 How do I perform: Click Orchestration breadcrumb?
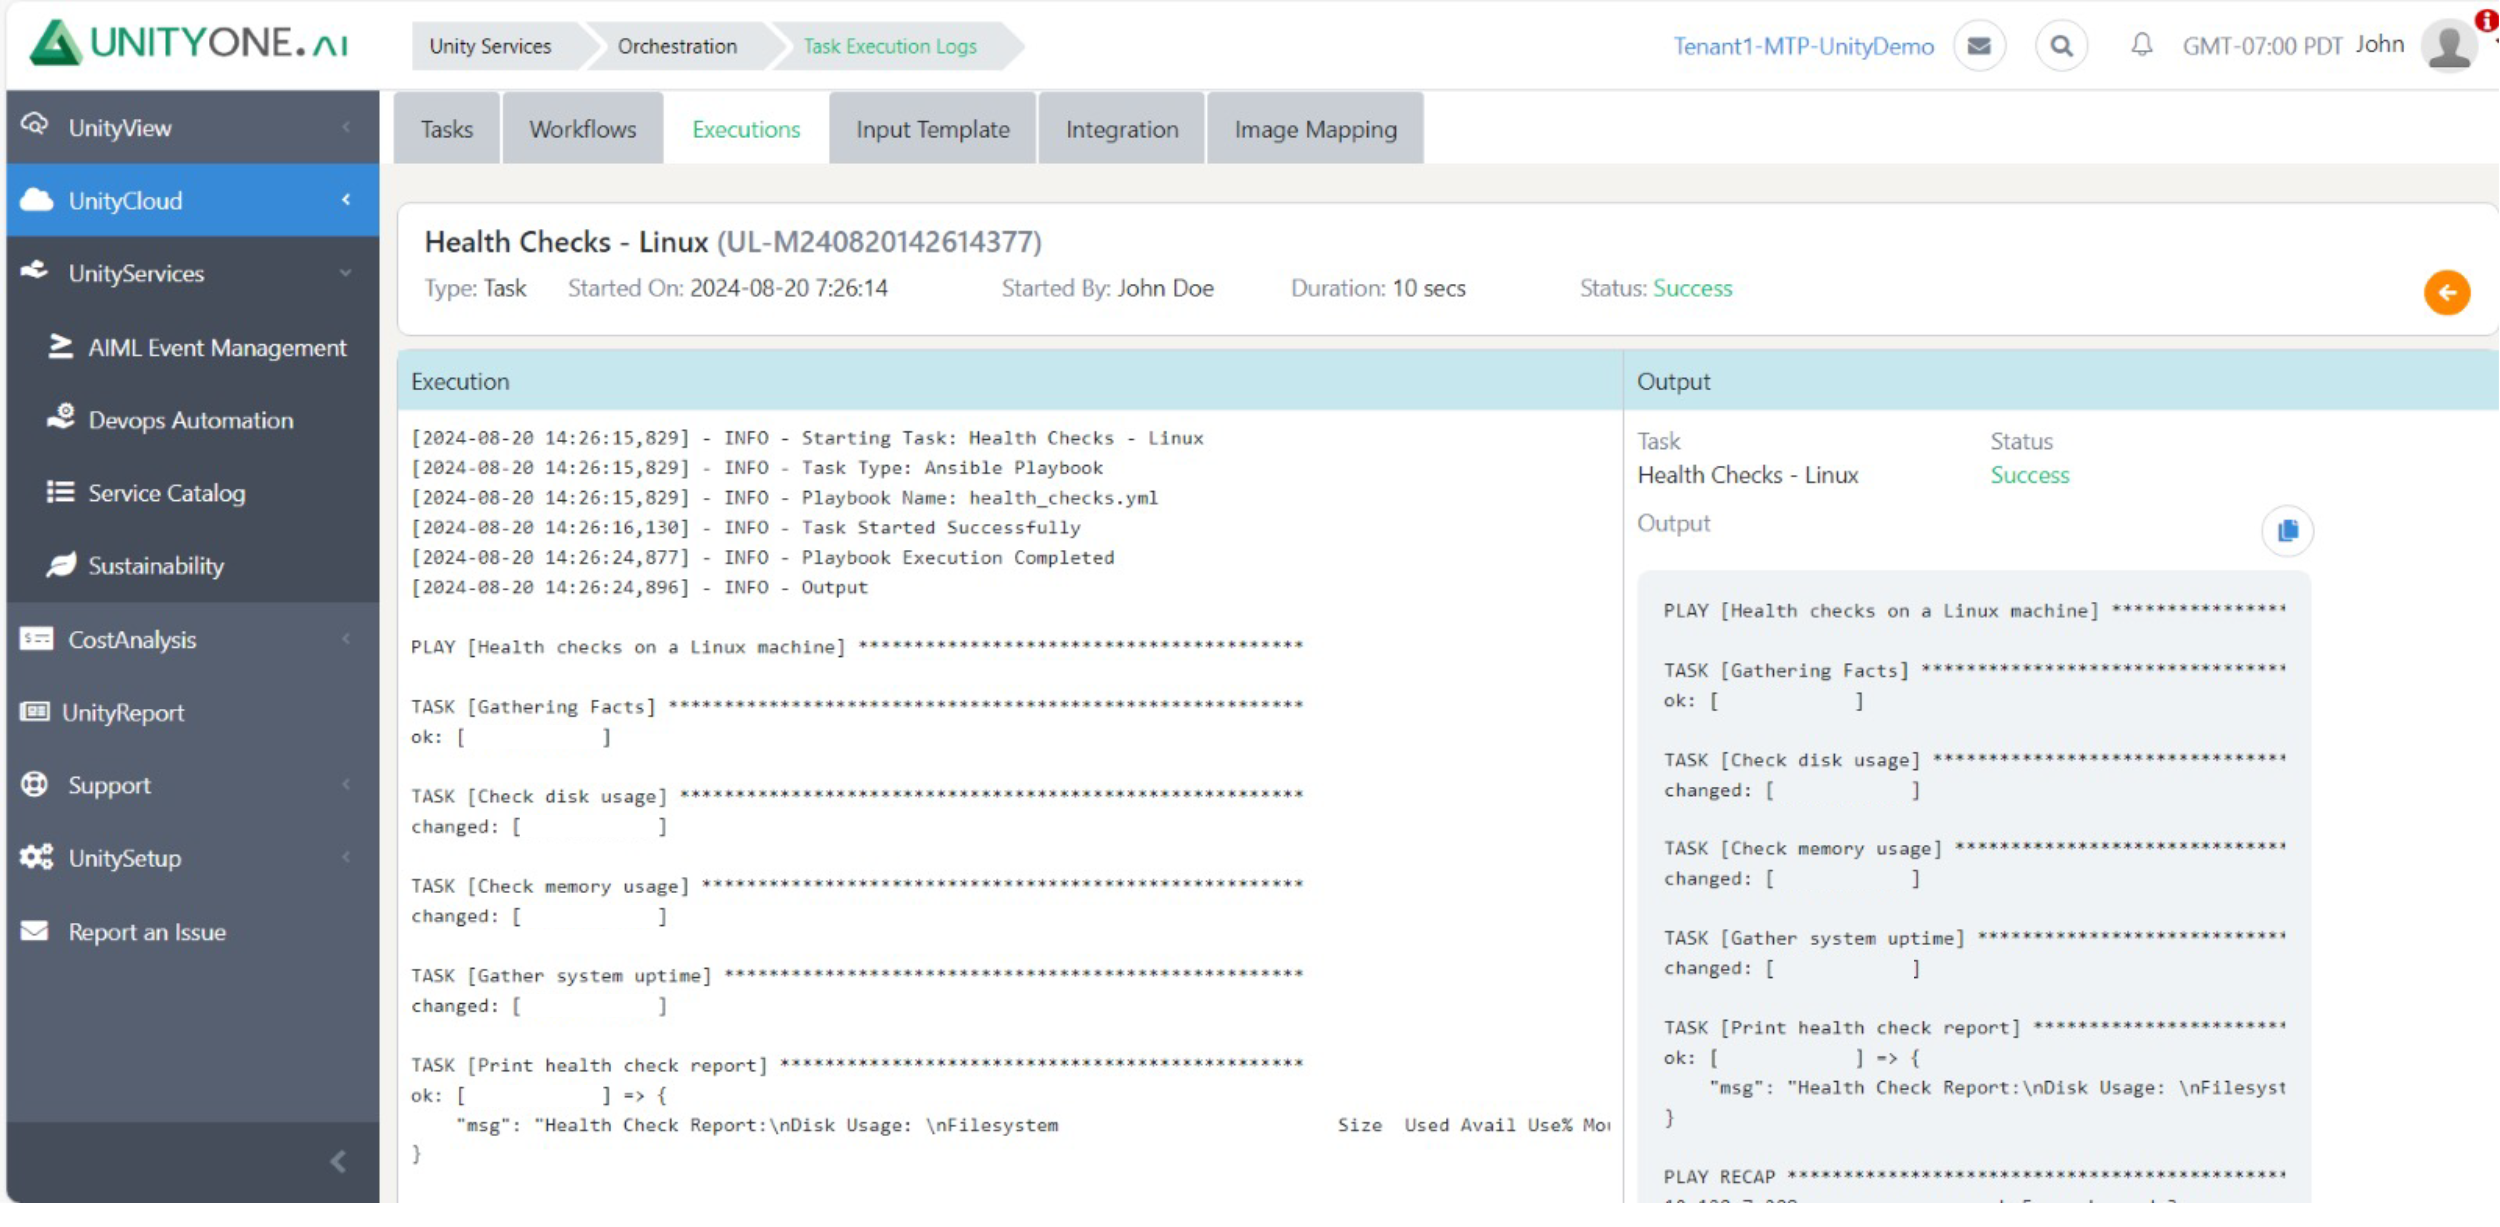coord(677,46)
